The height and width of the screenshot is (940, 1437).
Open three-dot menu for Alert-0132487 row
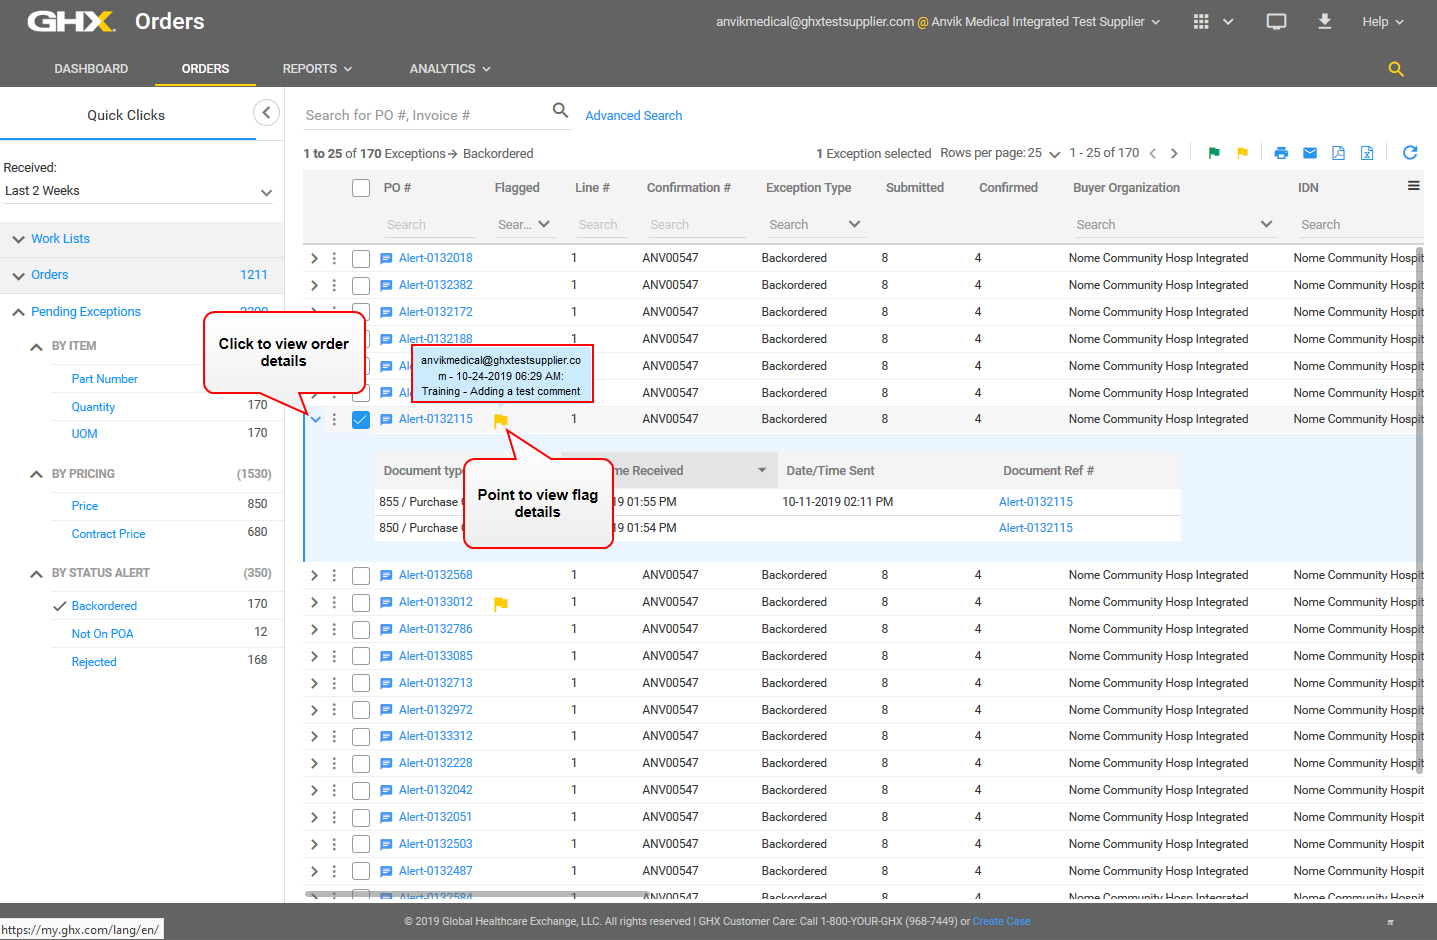pos(334,871)
